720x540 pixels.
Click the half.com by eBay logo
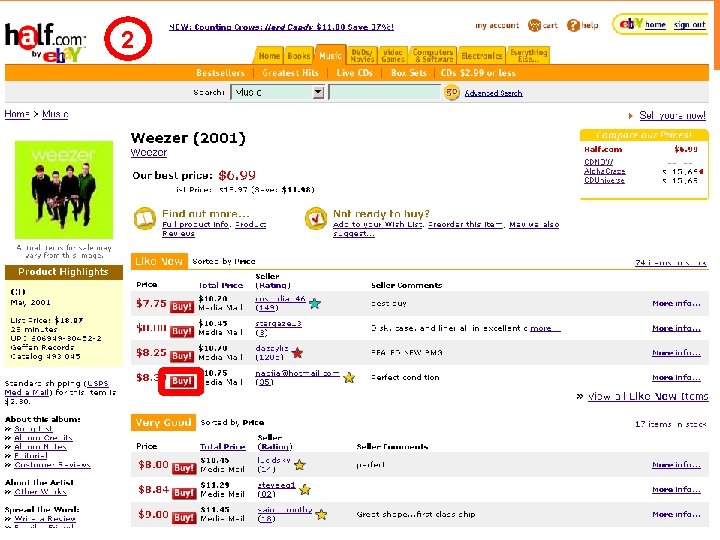(45, 42)
